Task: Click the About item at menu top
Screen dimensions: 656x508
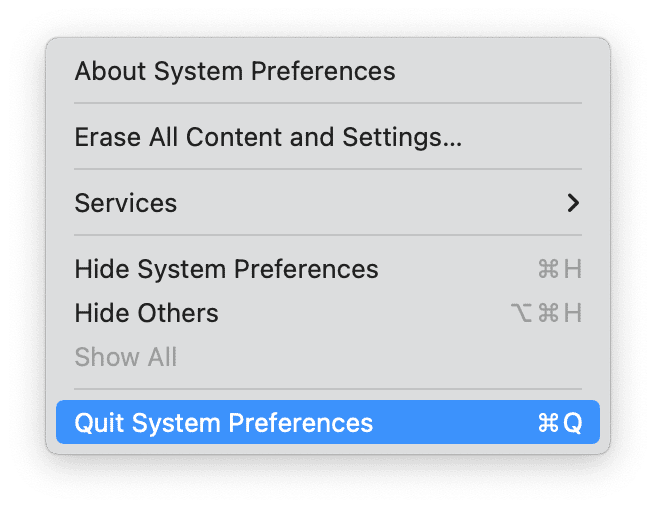Action: pyautogui.click(x=235, y=72)
